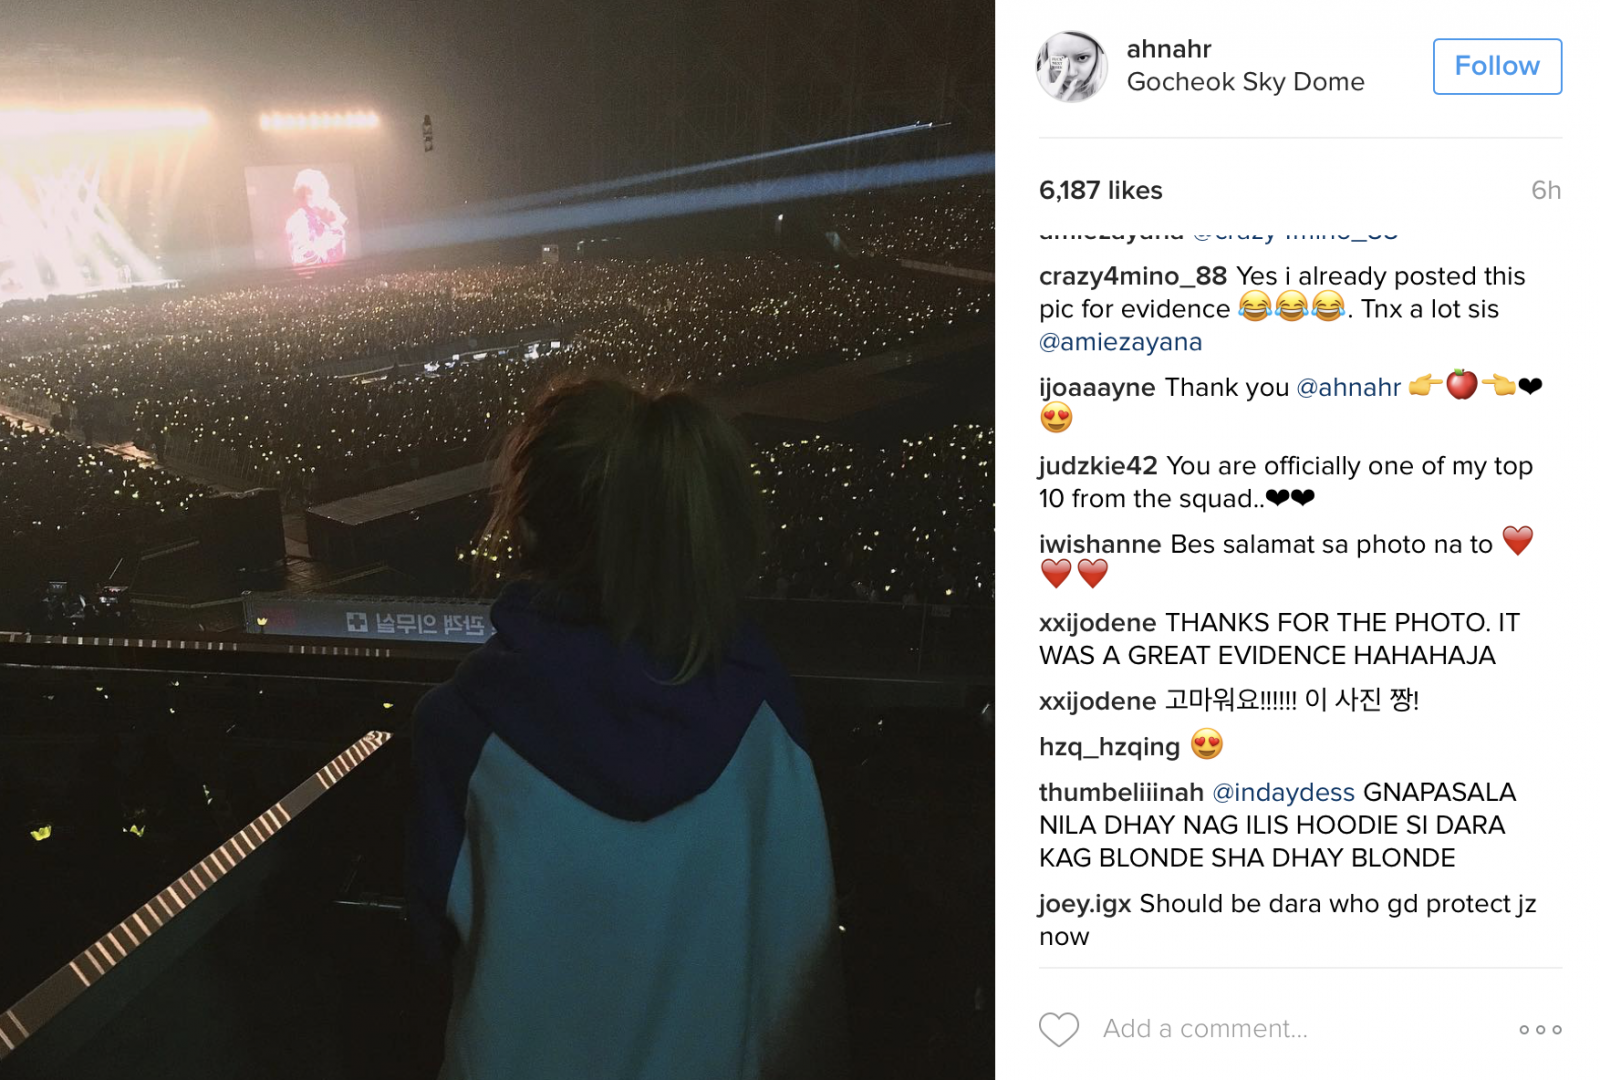Image resolution: width=1600 pixels, height=1080 pixels.
Task: Click the @indaydess mention link
Action: tap(1283, 792)
